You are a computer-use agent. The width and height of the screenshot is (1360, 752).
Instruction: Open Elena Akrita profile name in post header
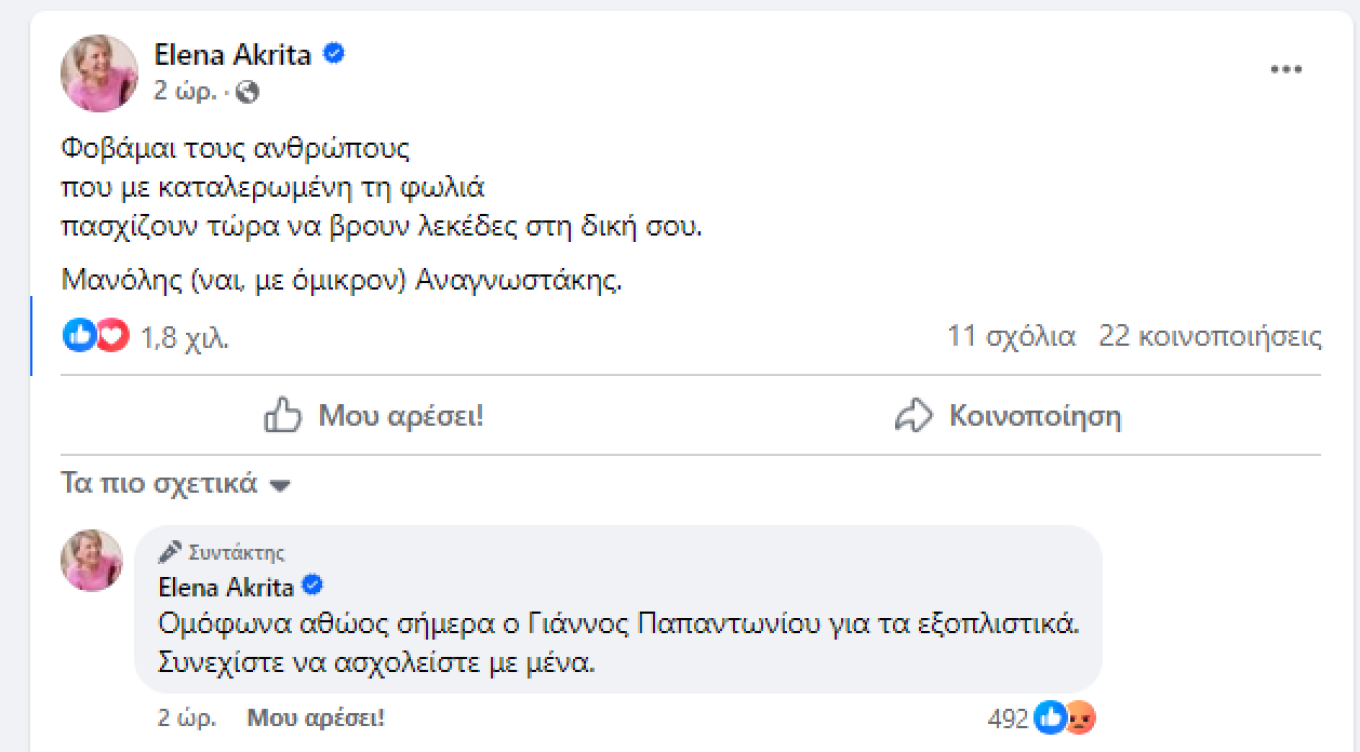(233, 55)
